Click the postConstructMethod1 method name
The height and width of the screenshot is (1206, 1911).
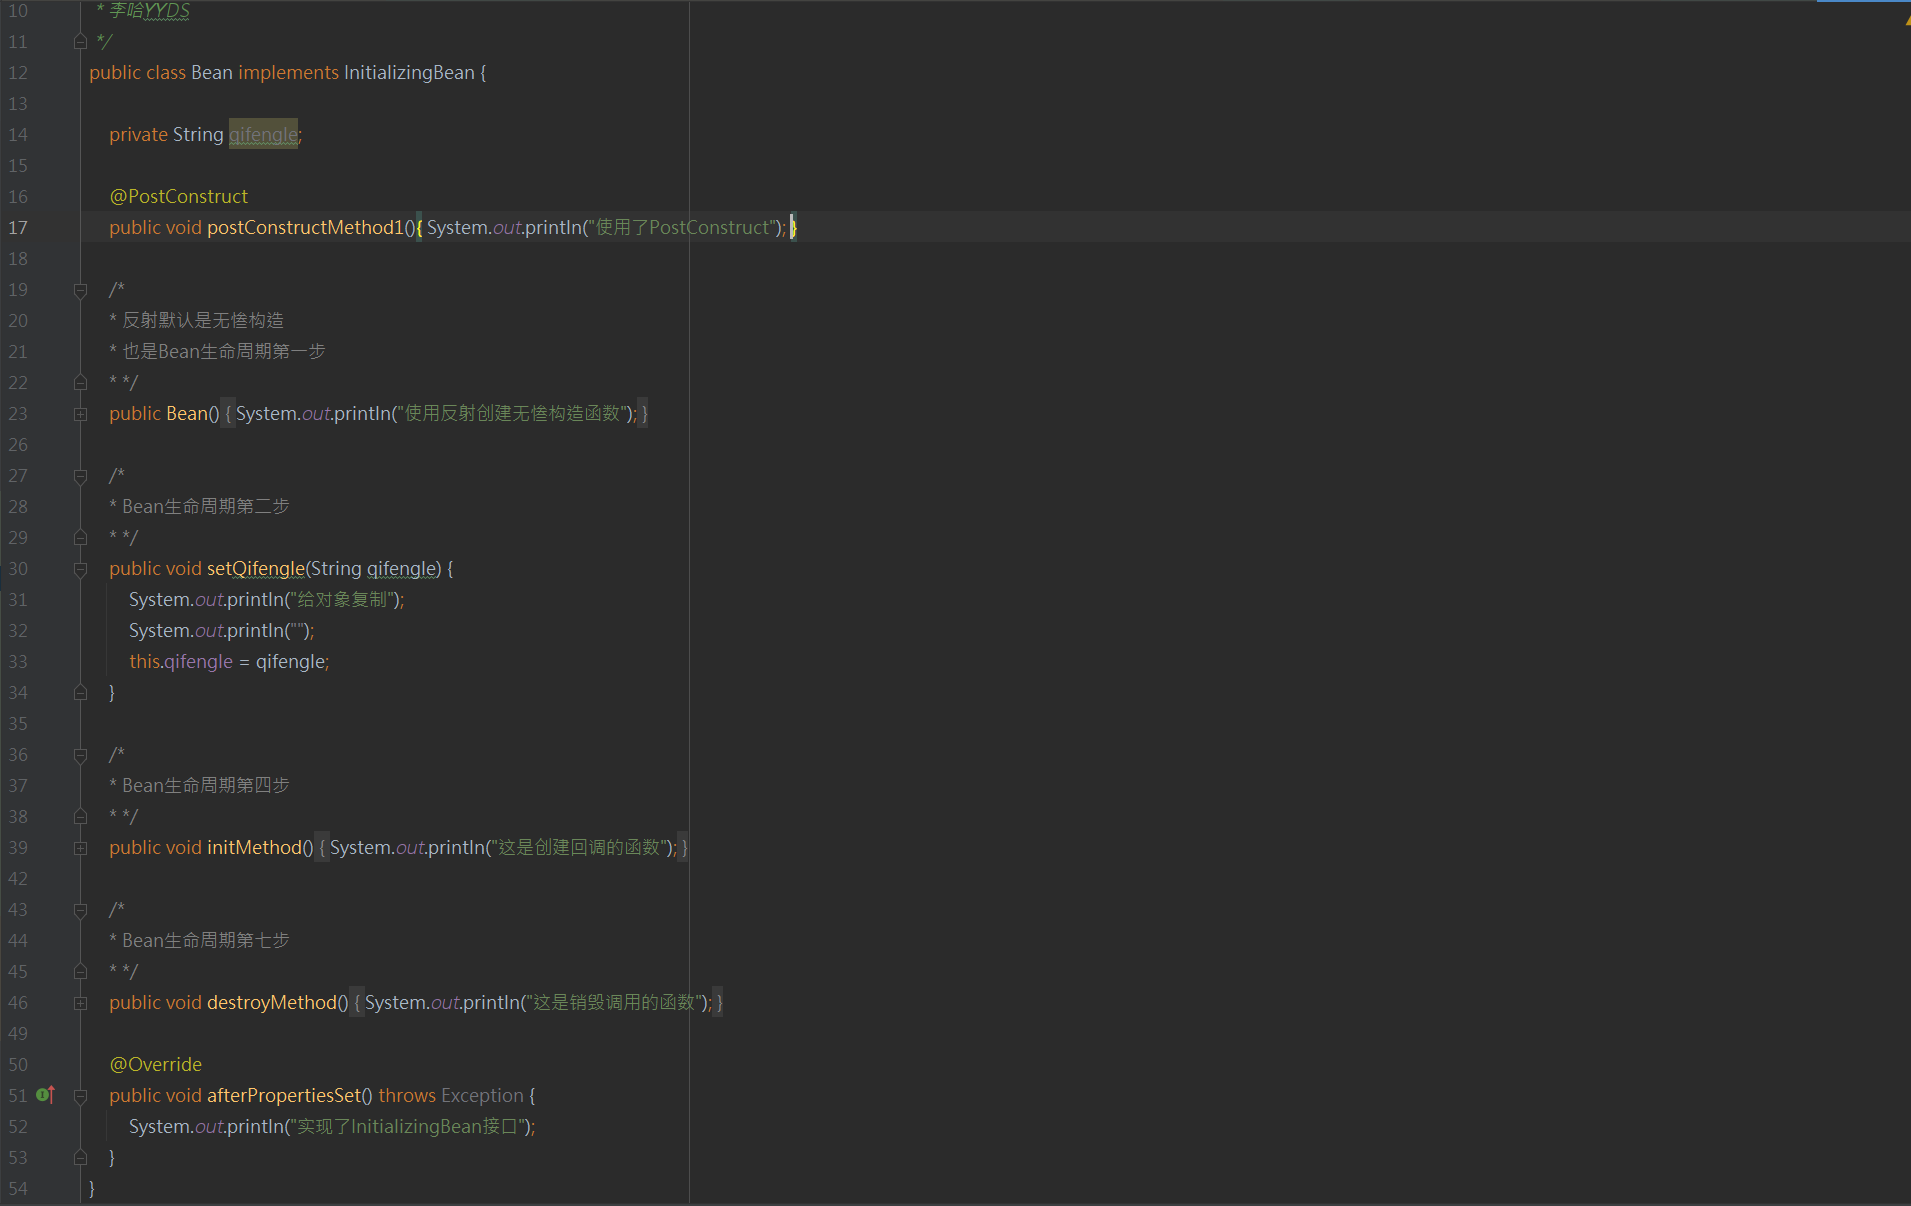pos(305,228)
